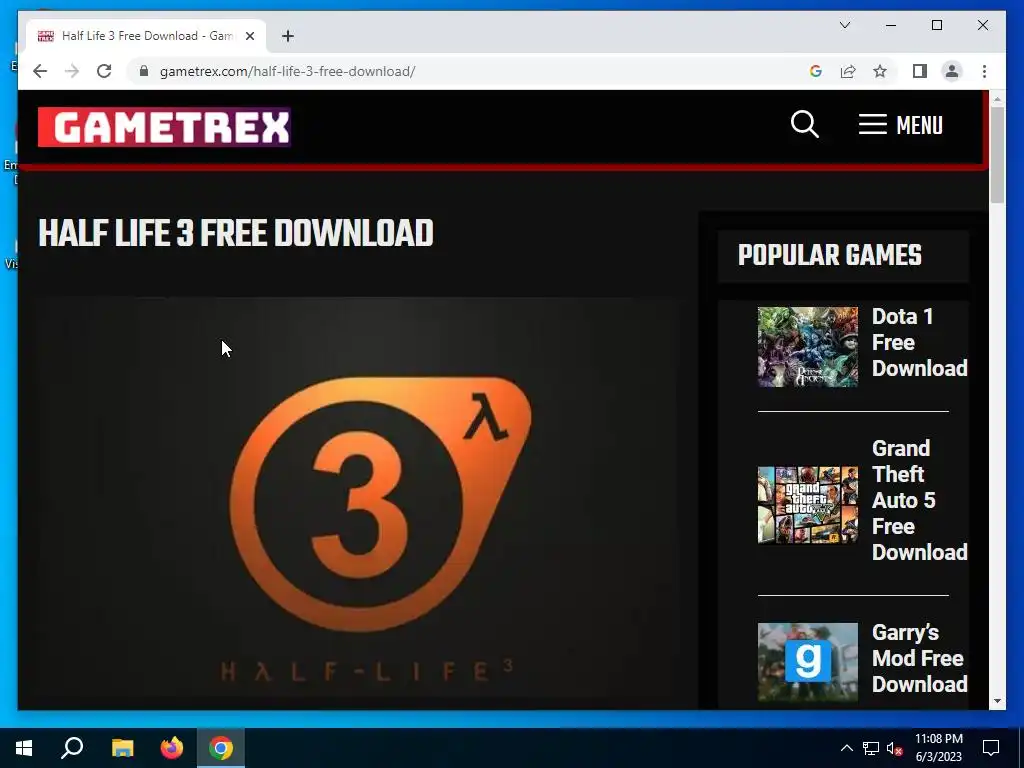1024x768 pixels.
Task: Open a new tab with plus button
Action: coord(288,36)
